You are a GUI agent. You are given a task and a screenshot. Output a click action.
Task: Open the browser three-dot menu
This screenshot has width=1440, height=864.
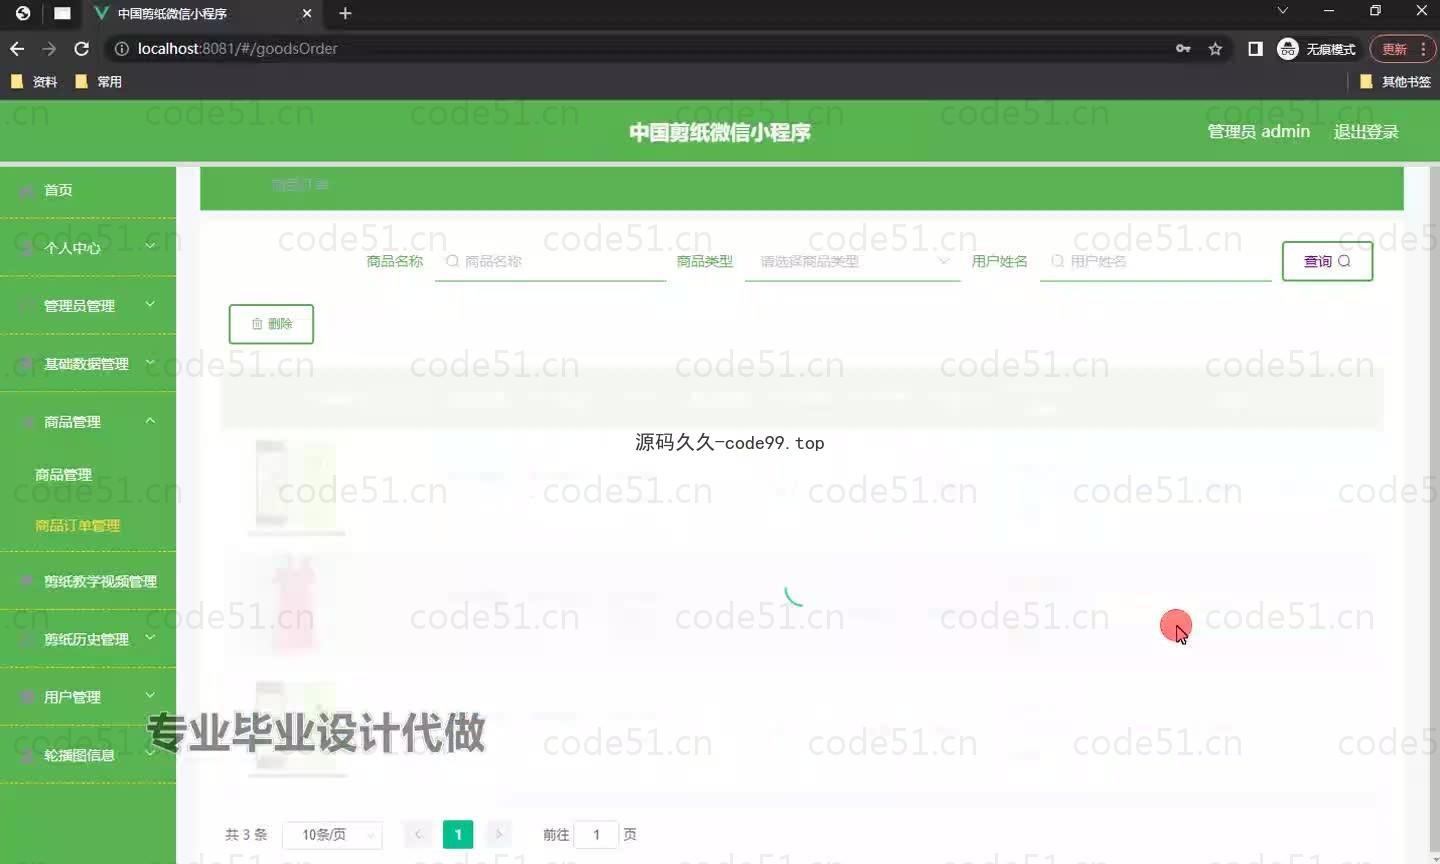click(x=1424, y=48)
